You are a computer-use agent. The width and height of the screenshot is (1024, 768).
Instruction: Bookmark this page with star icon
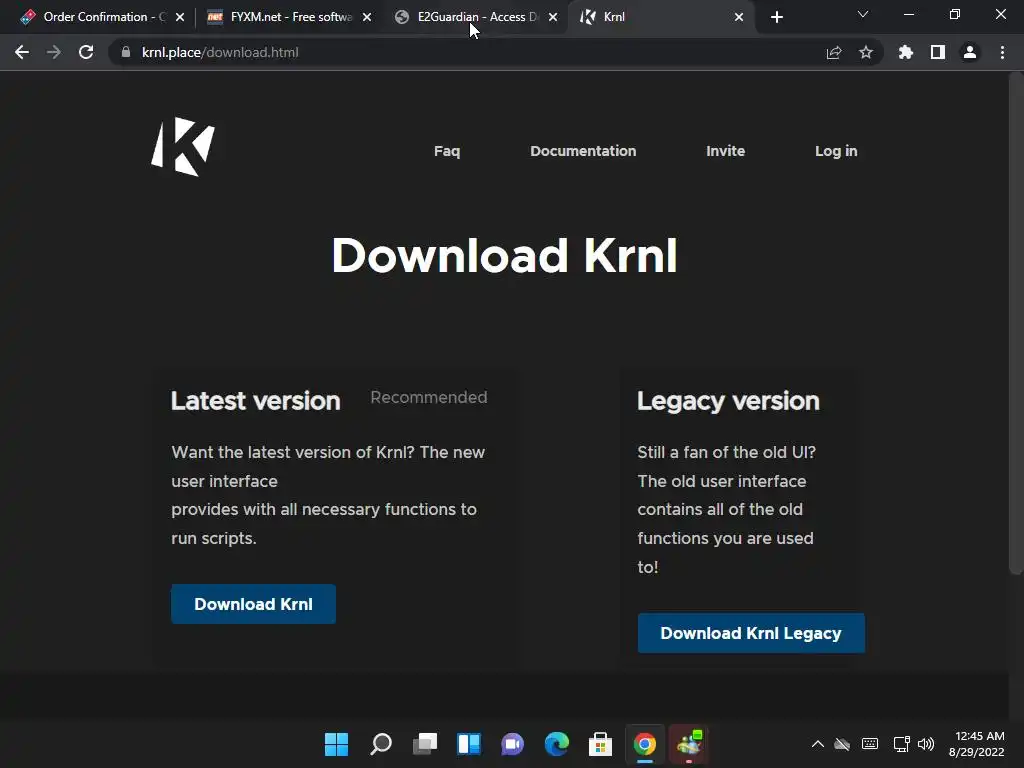click(866, 52)
